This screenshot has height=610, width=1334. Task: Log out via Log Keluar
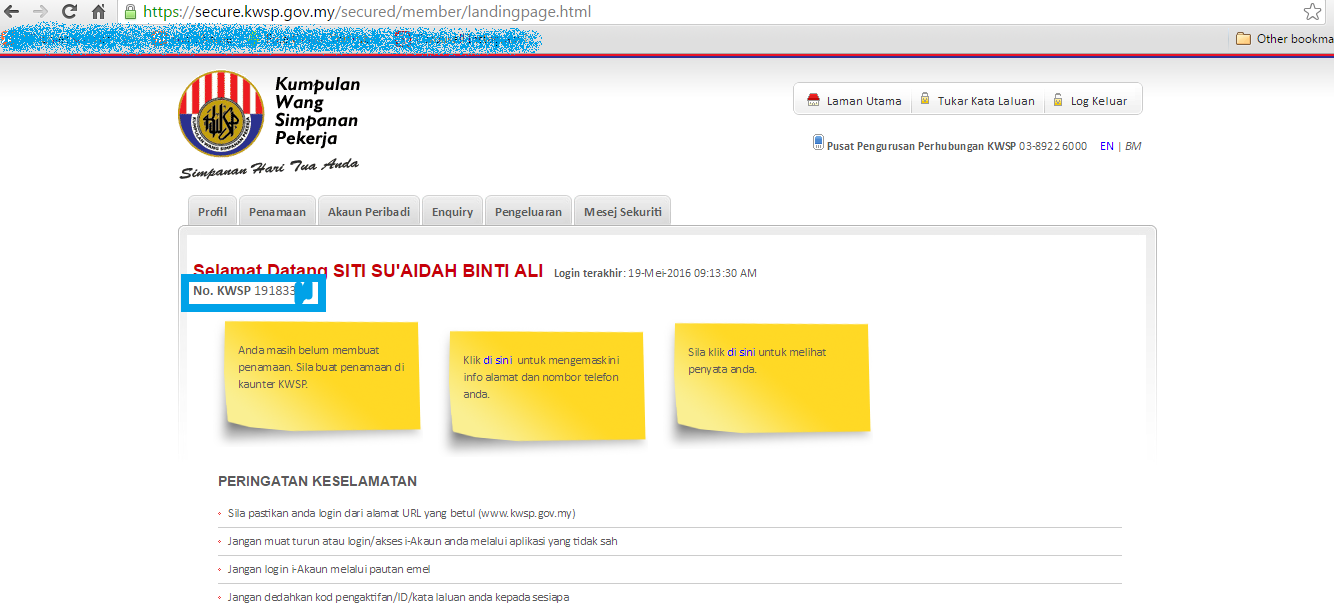pyautogui.click(x=1099, y=101)
